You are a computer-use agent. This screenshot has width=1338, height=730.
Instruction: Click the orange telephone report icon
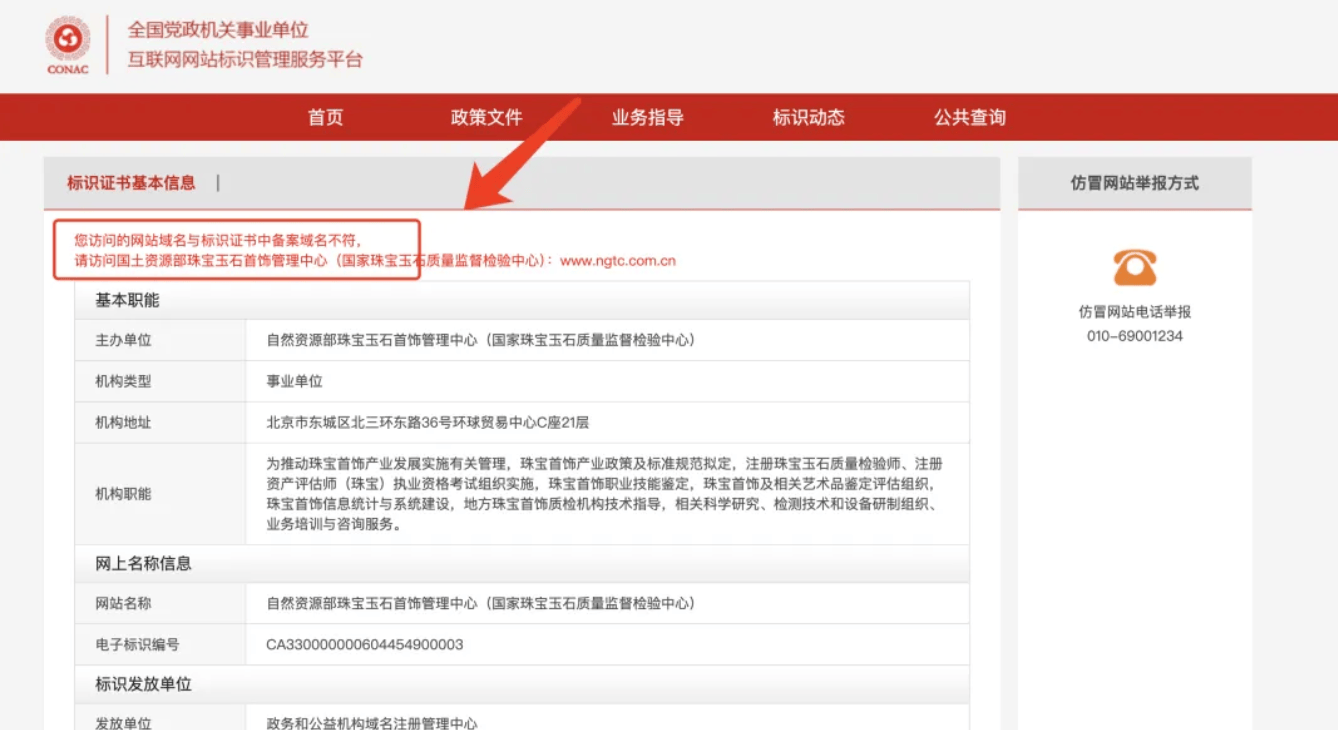click(x=1134, y=268)
